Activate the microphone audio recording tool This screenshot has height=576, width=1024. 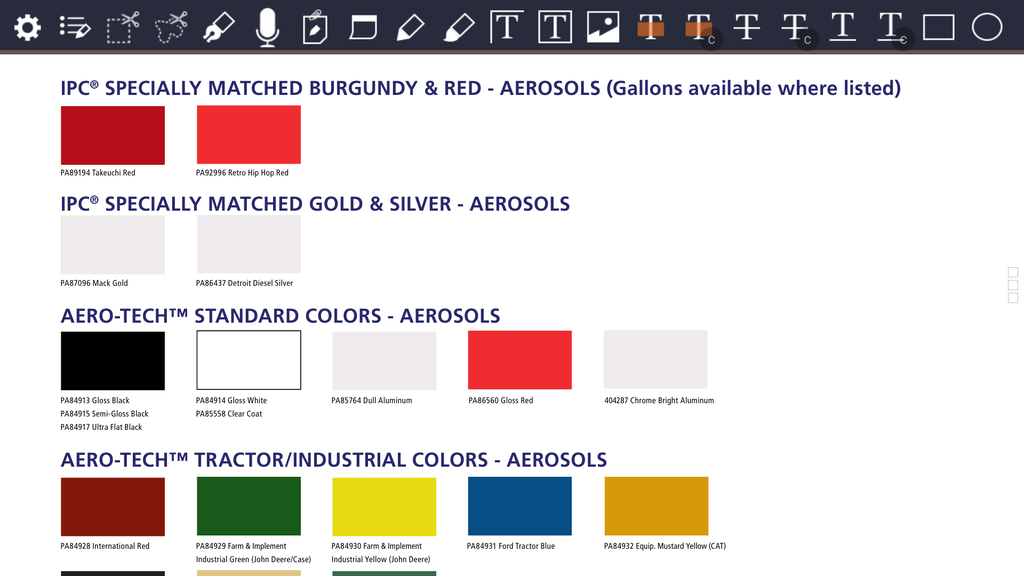click(267, 27)
